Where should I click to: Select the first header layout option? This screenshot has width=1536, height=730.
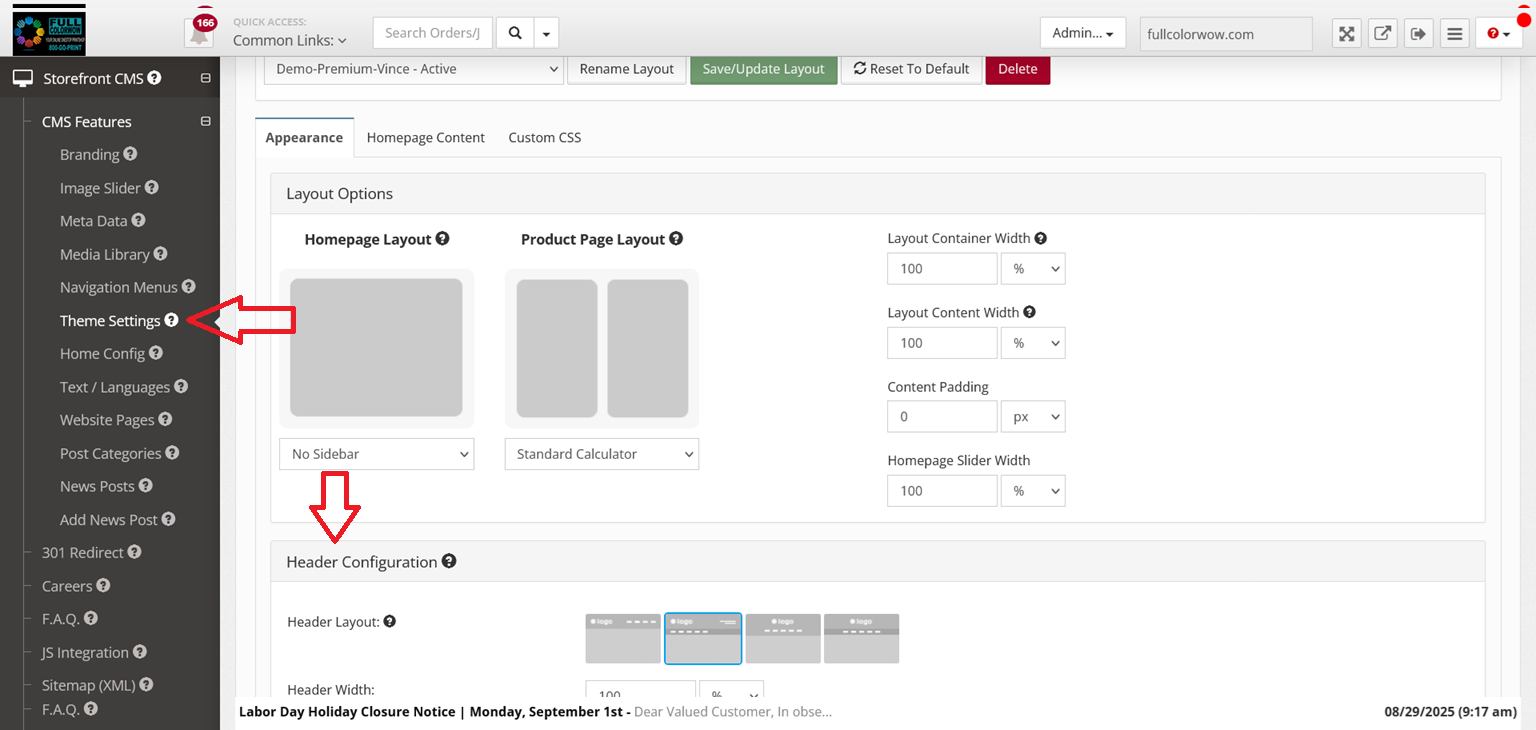(x=623, y=638)
